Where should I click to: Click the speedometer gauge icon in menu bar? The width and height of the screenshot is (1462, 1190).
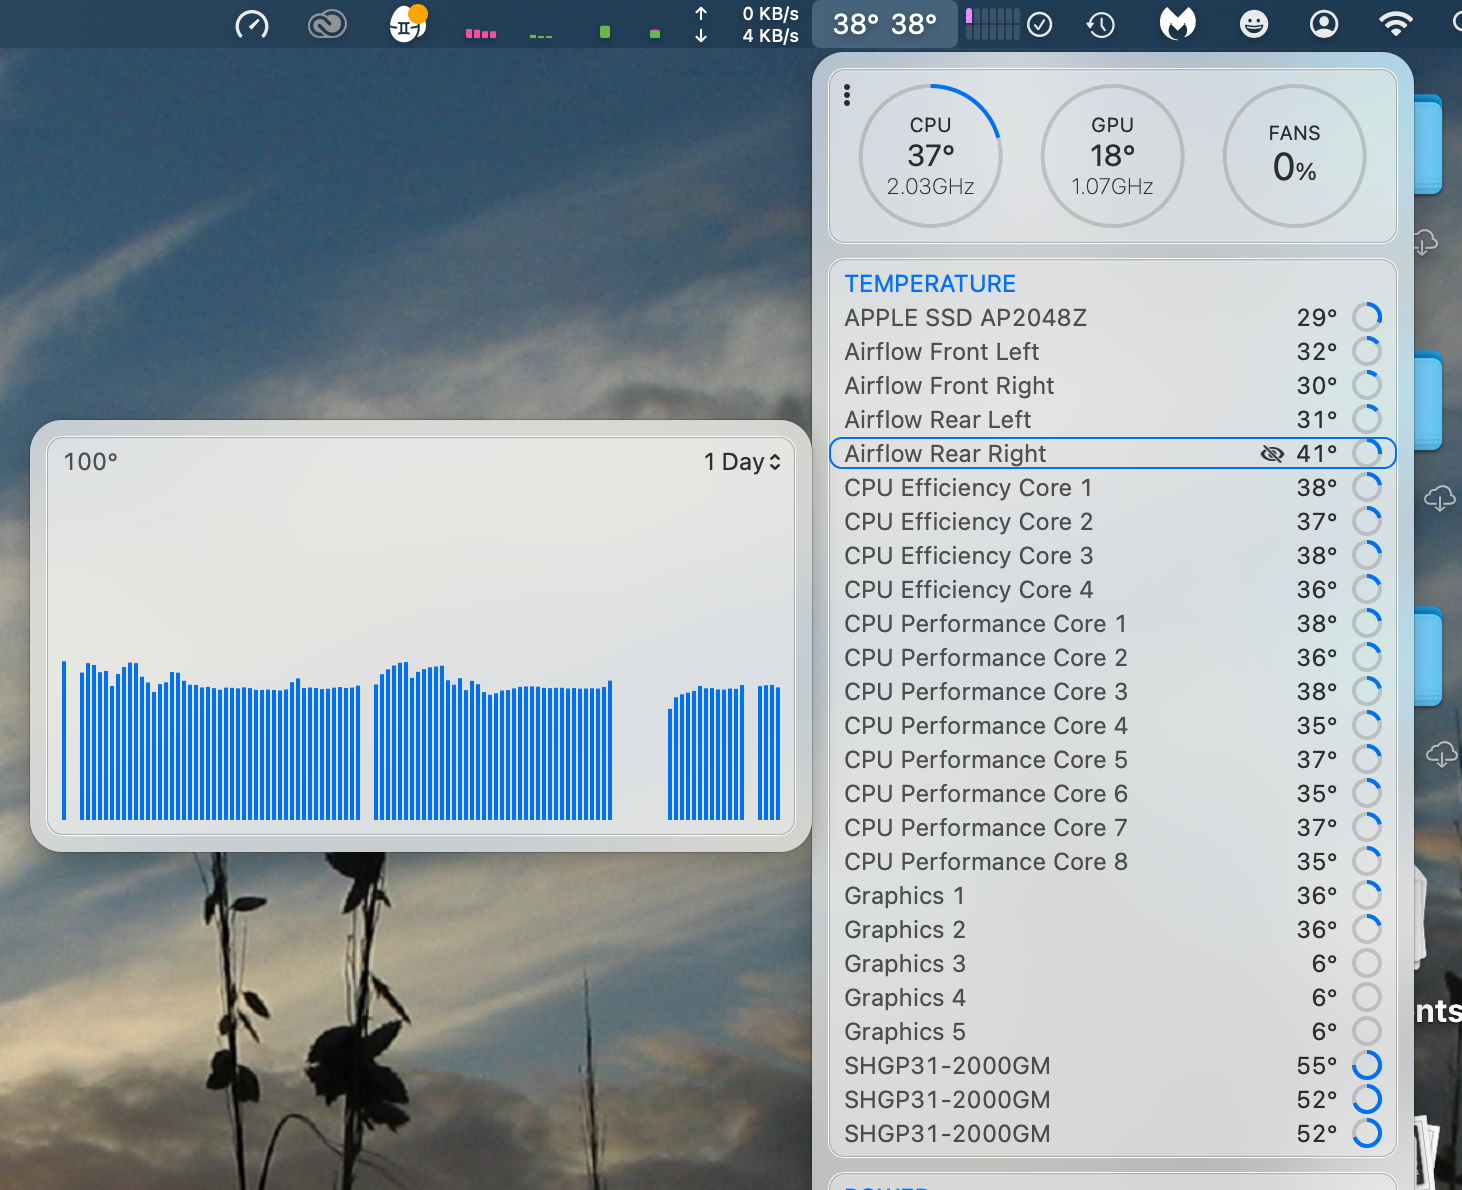(x=251, y=24)
